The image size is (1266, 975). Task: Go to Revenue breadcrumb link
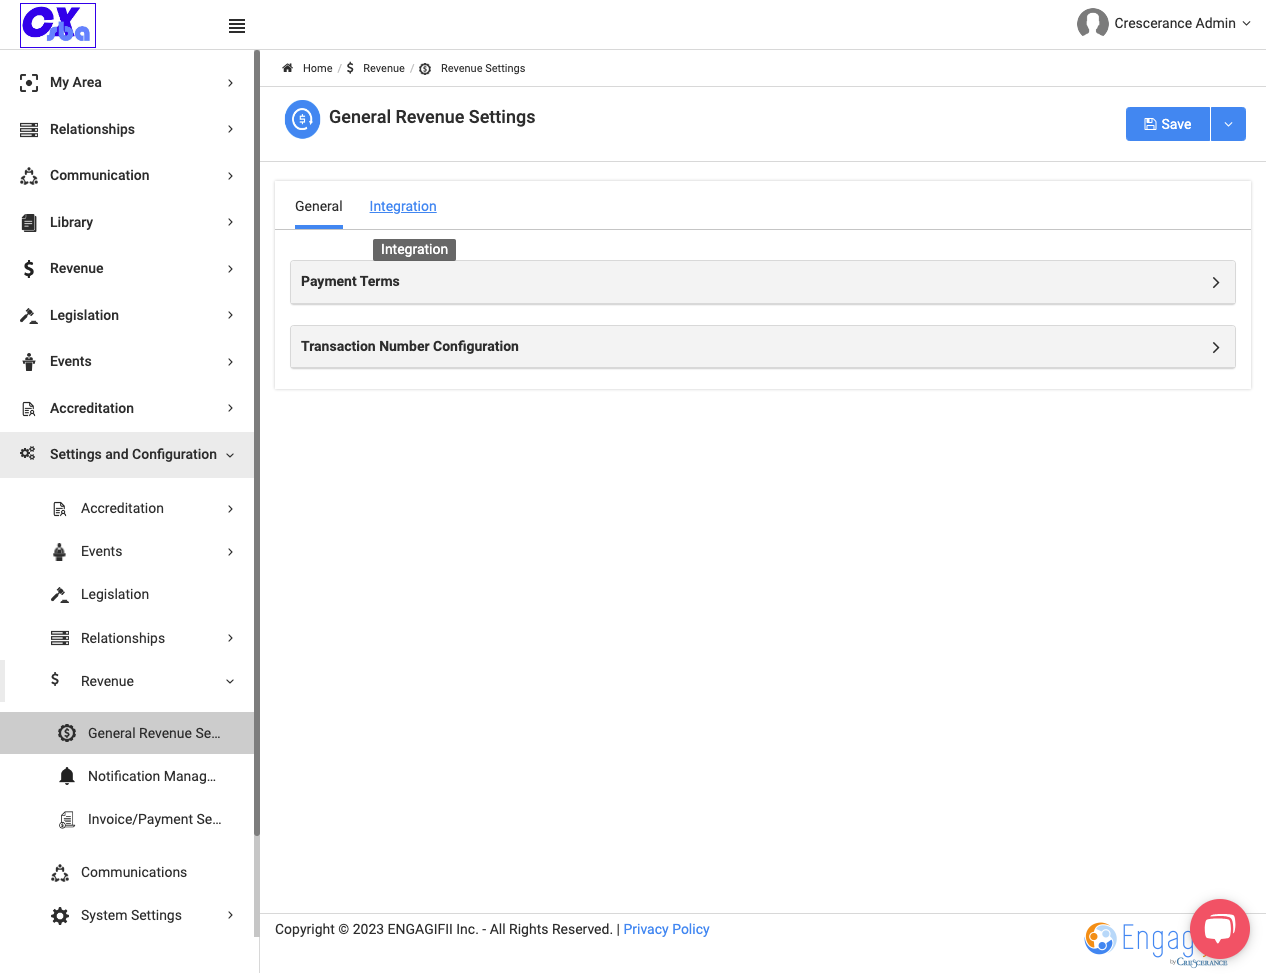[383, 68]
